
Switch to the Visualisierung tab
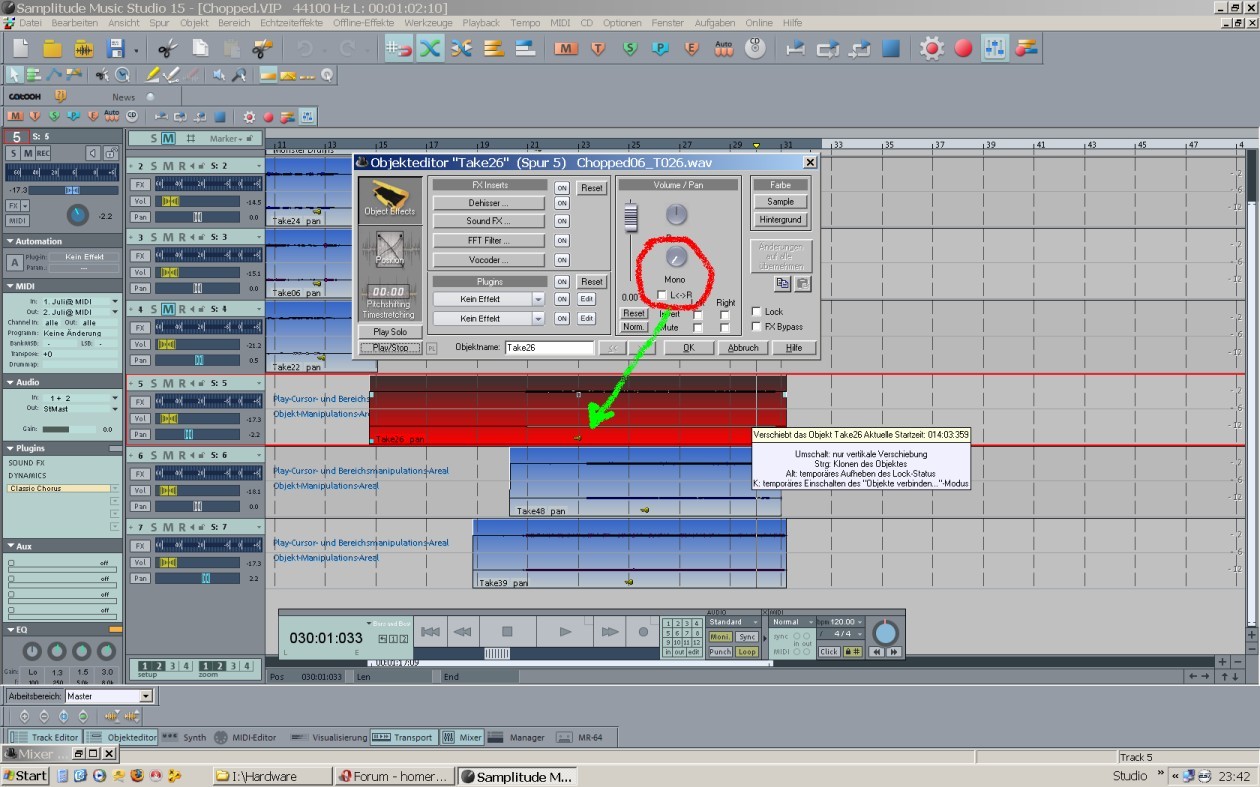[328, 737]
